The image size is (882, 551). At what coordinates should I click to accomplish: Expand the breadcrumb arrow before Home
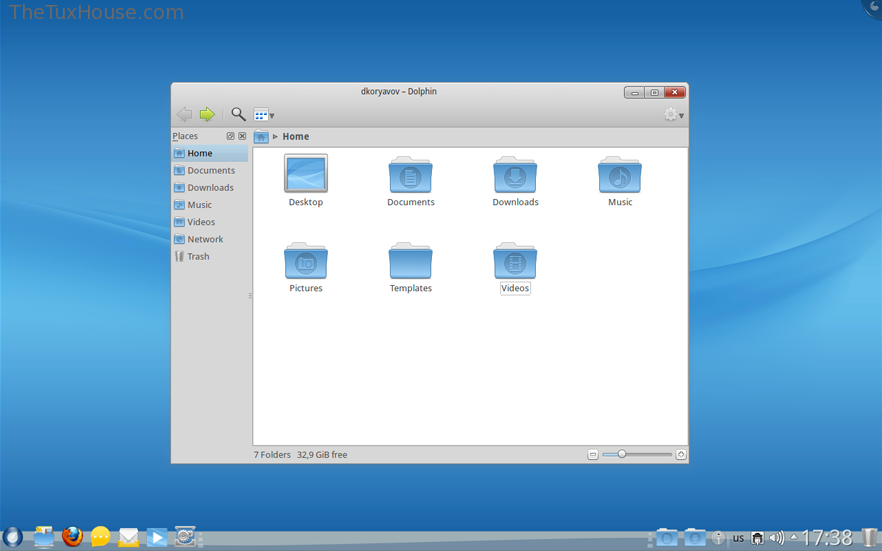(275, 137)
